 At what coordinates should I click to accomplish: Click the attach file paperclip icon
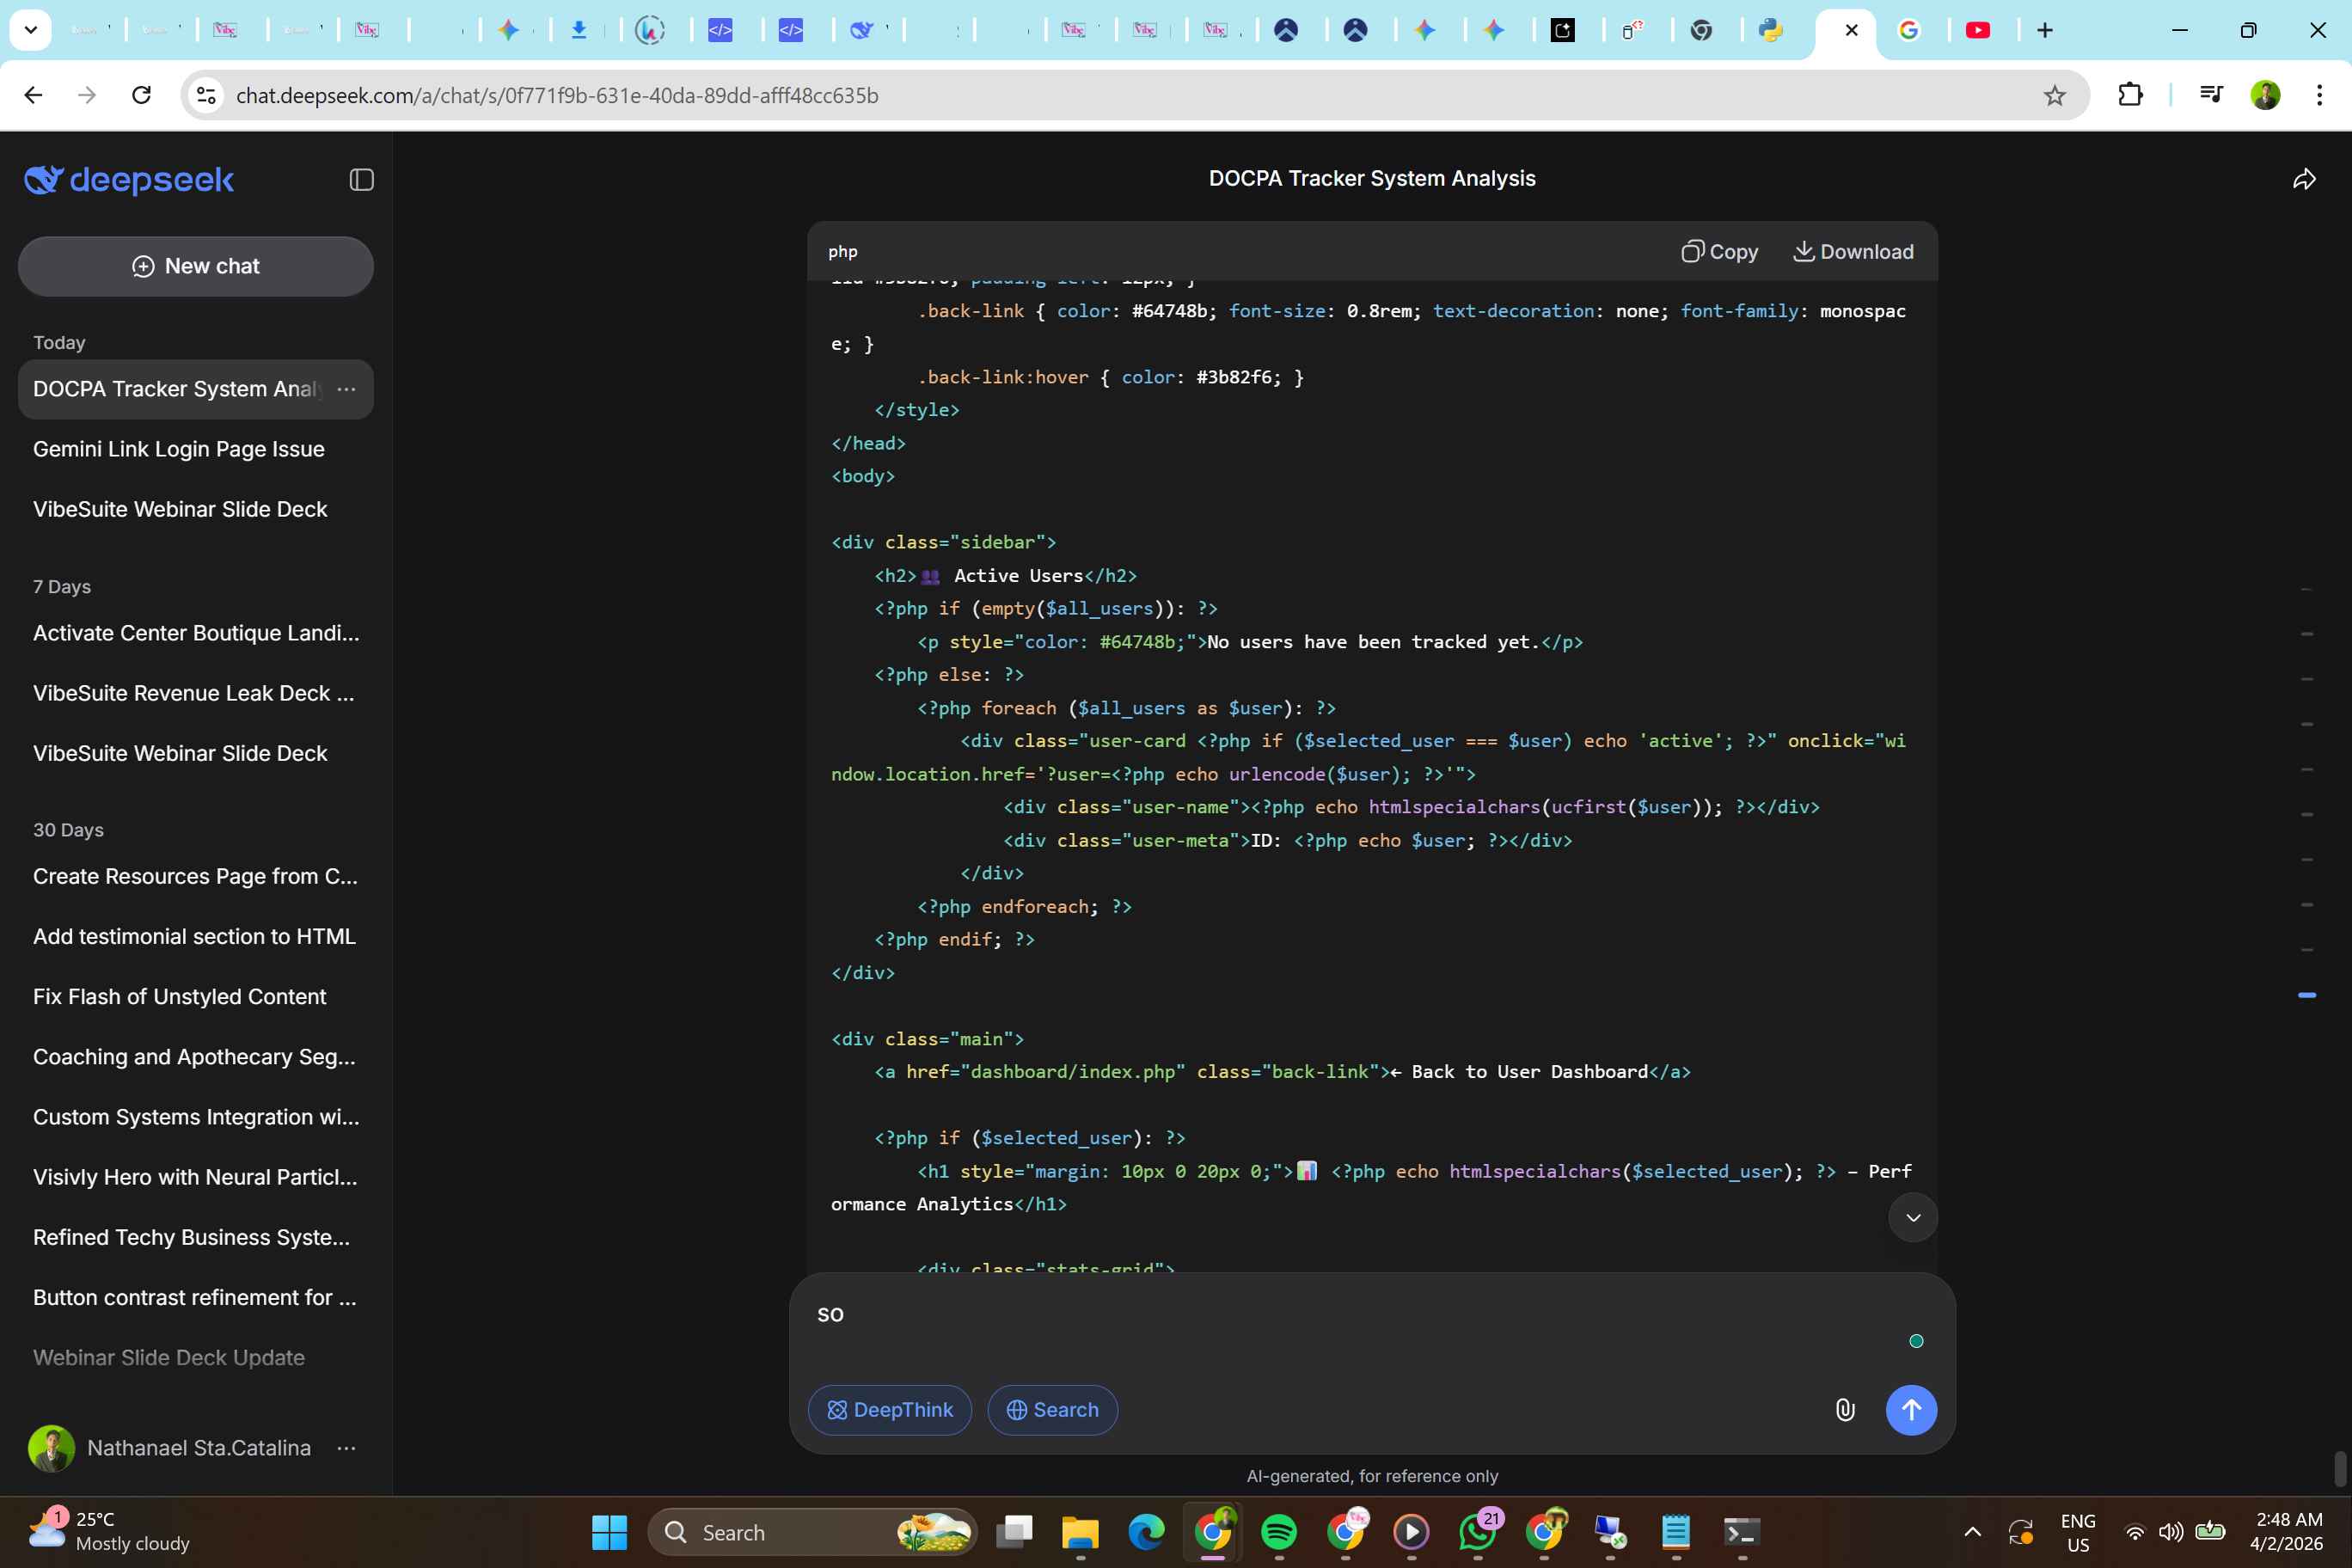(1844, 1410)
